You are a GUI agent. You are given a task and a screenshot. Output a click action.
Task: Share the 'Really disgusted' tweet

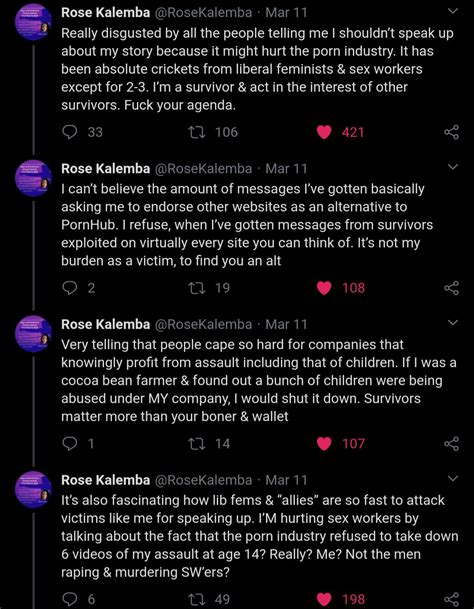click(451, 132)
